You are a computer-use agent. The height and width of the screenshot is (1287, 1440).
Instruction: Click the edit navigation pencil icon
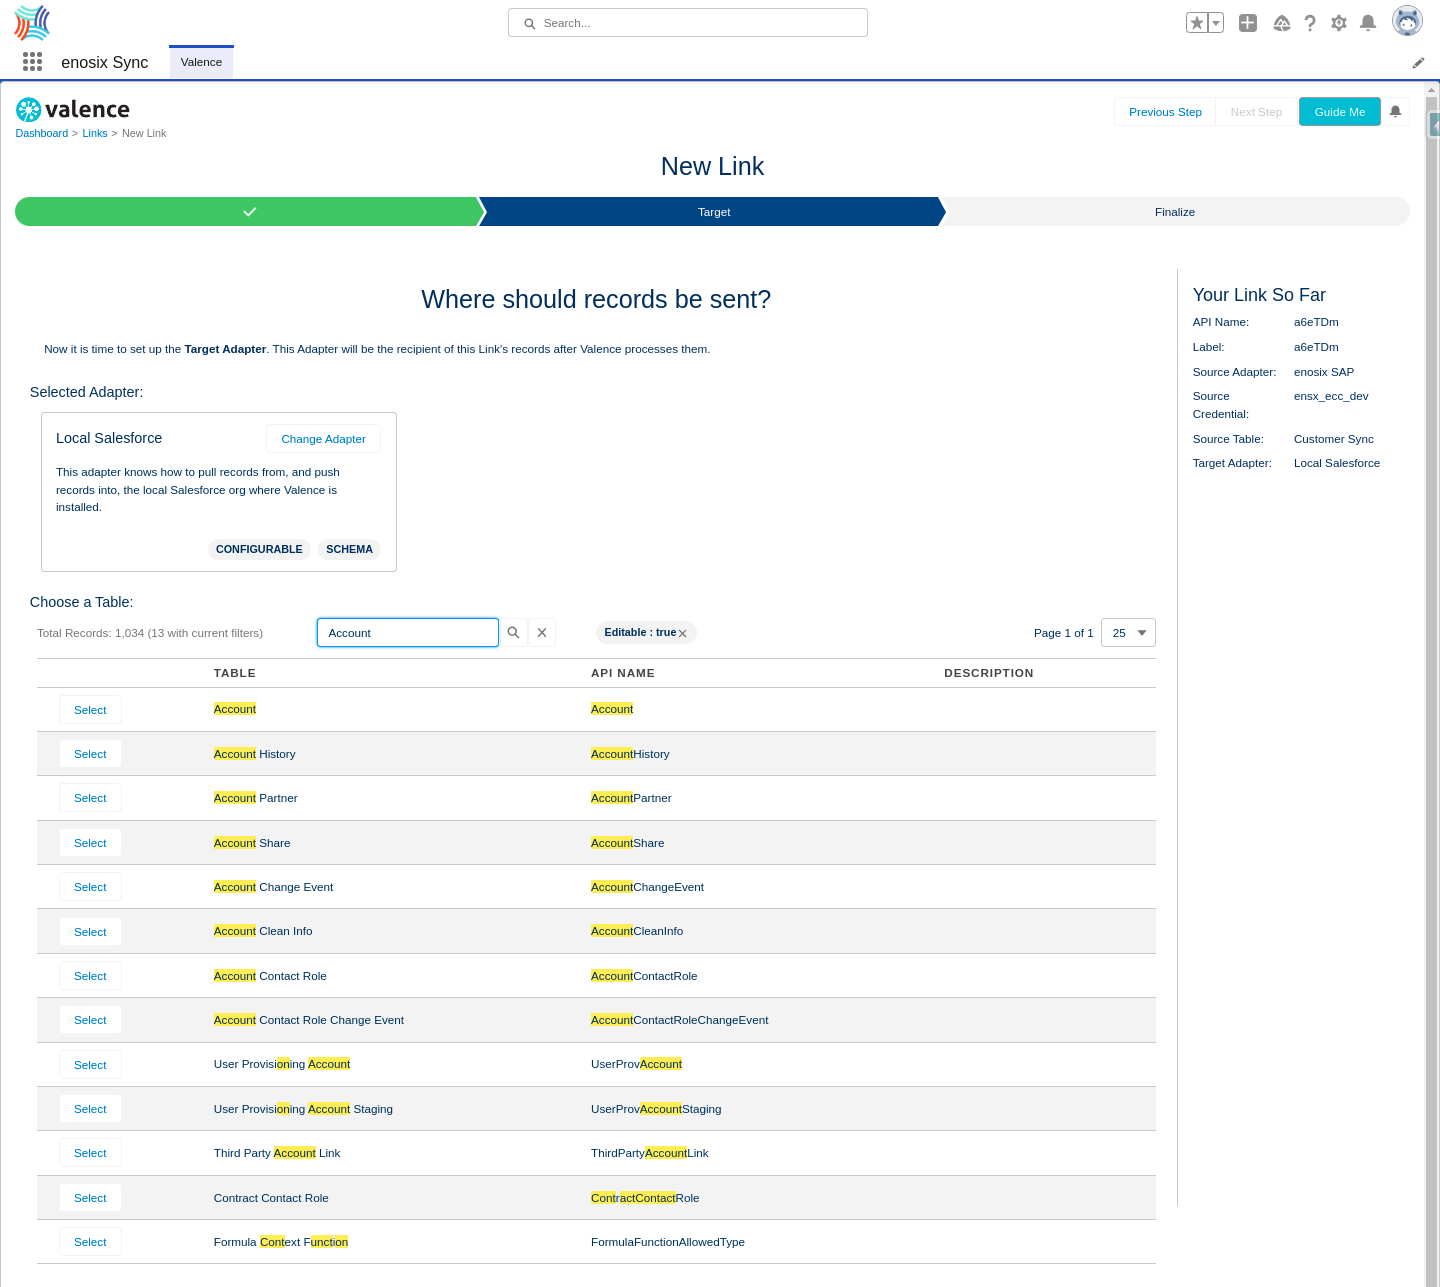click(x=1418, y=63)
